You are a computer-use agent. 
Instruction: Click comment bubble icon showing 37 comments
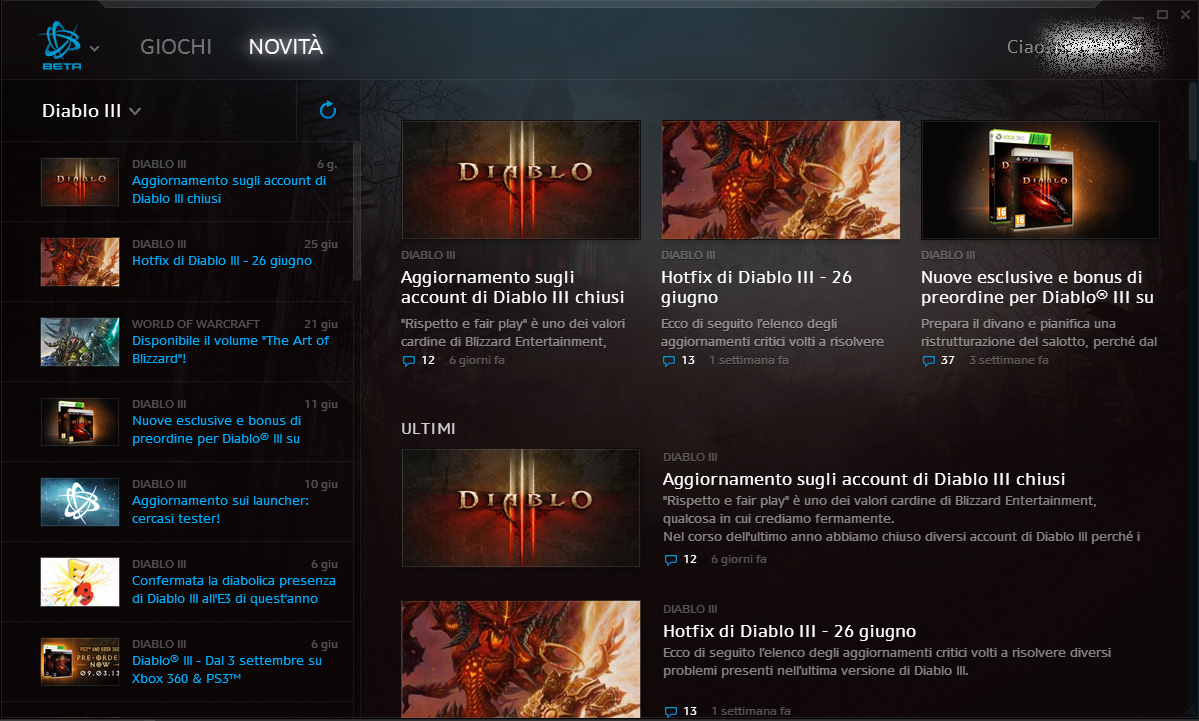(x=928, y=360)
